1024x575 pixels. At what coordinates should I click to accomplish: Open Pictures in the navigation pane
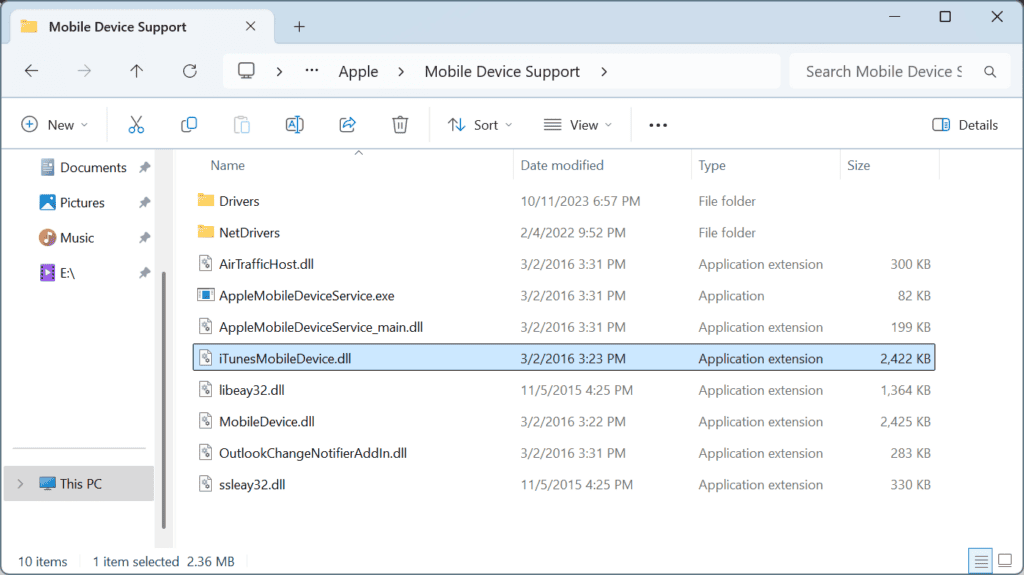point(82,203)
